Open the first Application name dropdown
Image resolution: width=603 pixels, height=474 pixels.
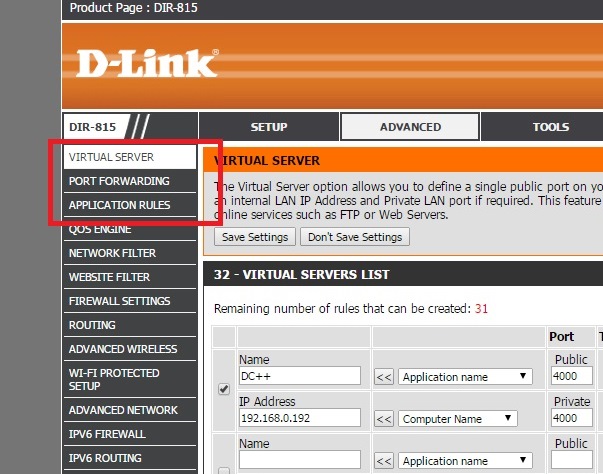coord(465,377)
